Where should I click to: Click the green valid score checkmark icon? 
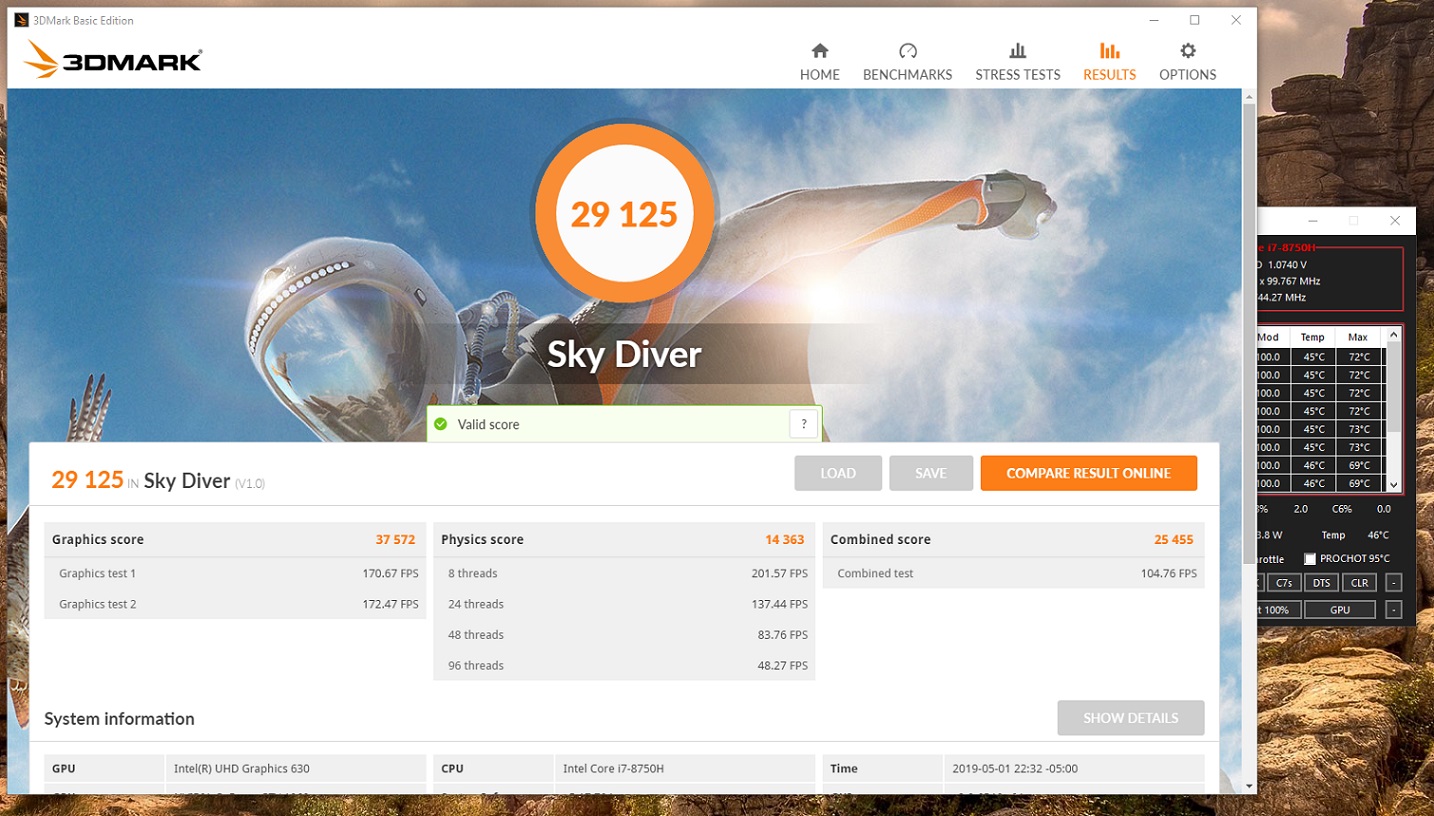click(x=440, y=424)
